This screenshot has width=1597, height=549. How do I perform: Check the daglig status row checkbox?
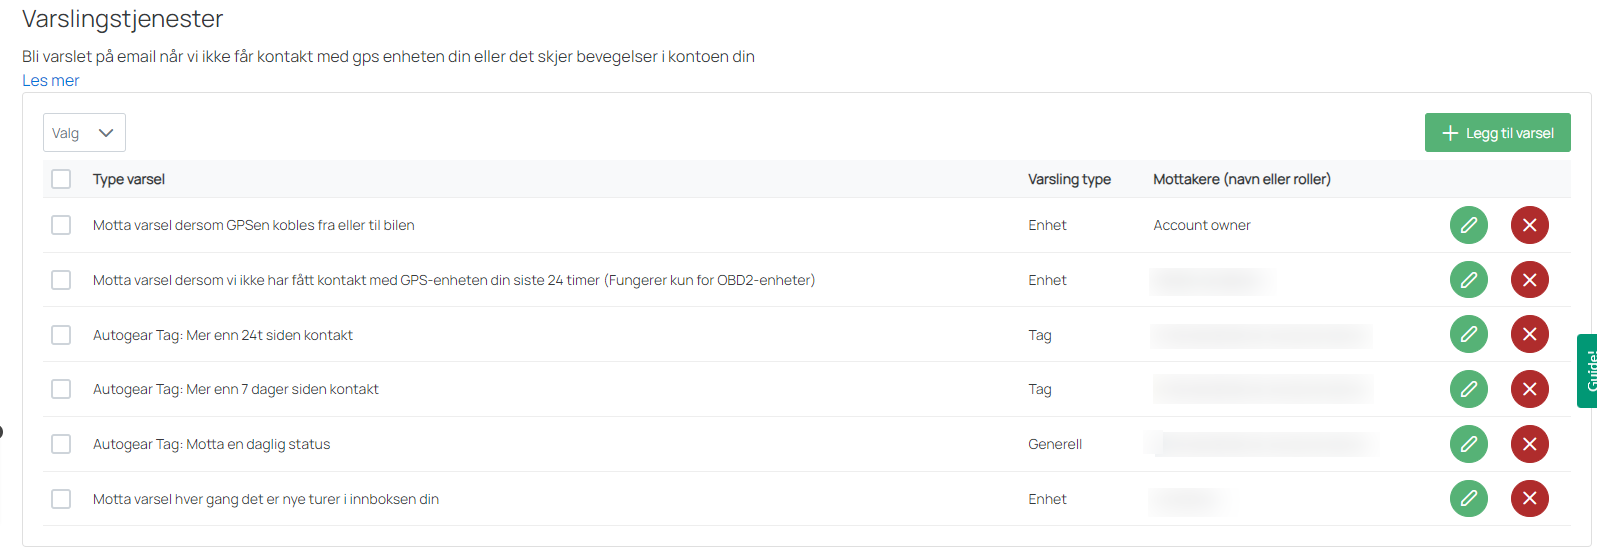pos(61,444)
